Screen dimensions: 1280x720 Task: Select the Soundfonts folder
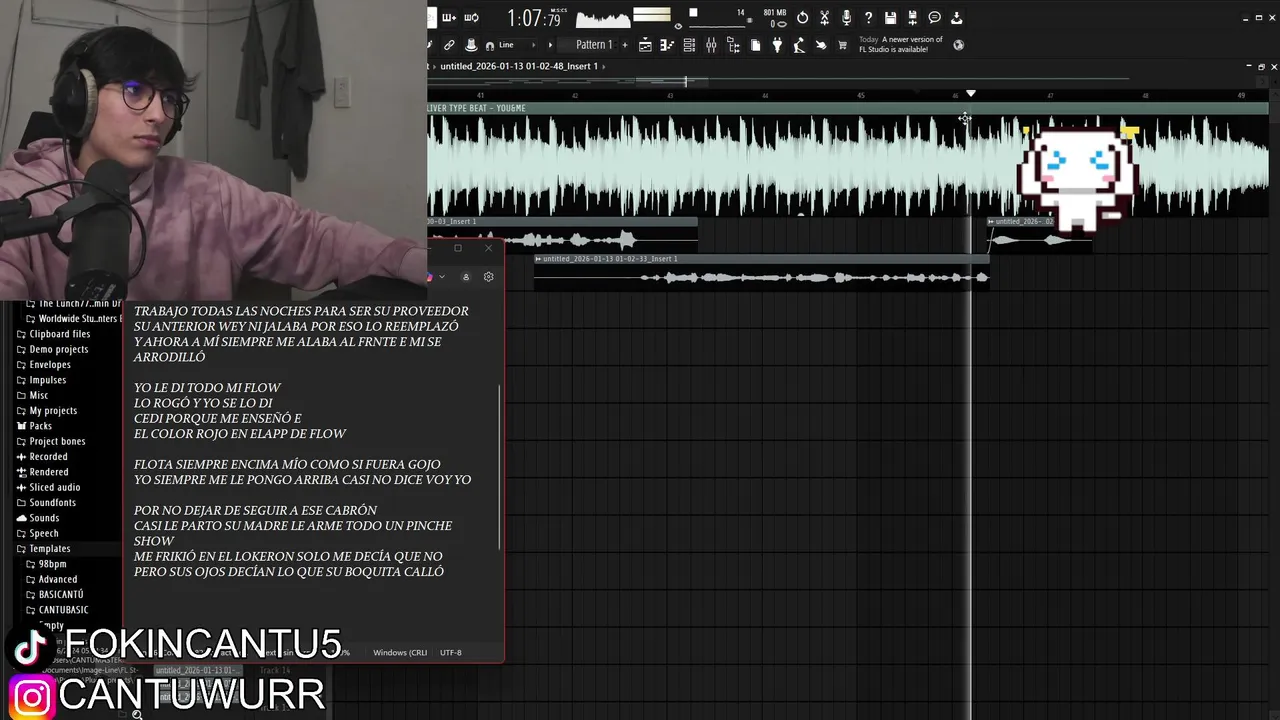pyautogui.click(x=46, y=502)
